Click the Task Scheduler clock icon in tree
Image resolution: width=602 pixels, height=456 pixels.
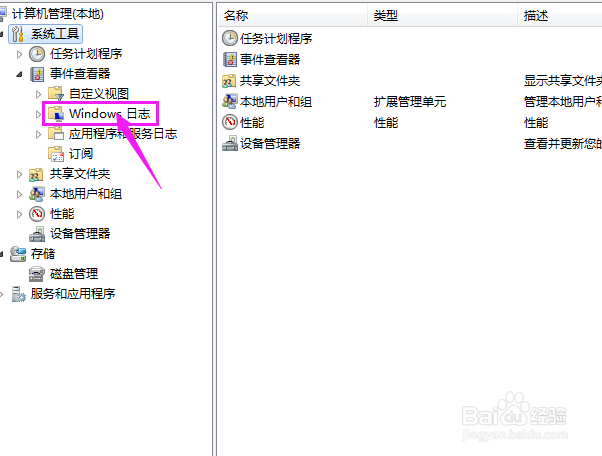pyautogui.click(x=37, y=54)
